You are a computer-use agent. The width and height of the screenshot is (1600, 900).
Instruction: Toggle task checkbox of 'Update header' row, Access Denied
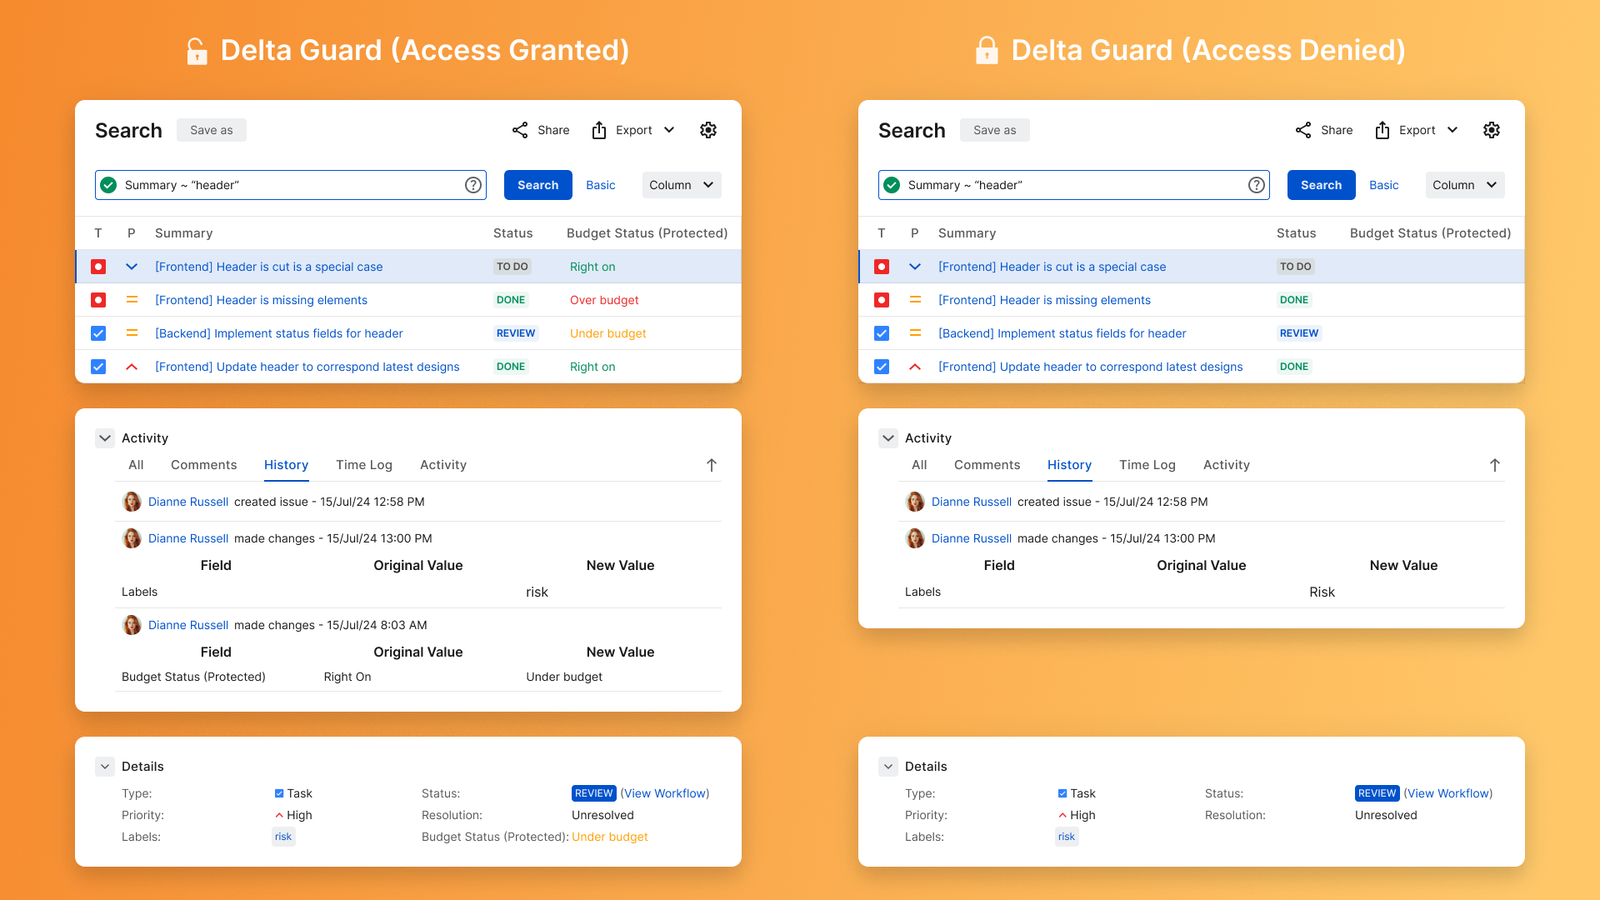point(881,367)
